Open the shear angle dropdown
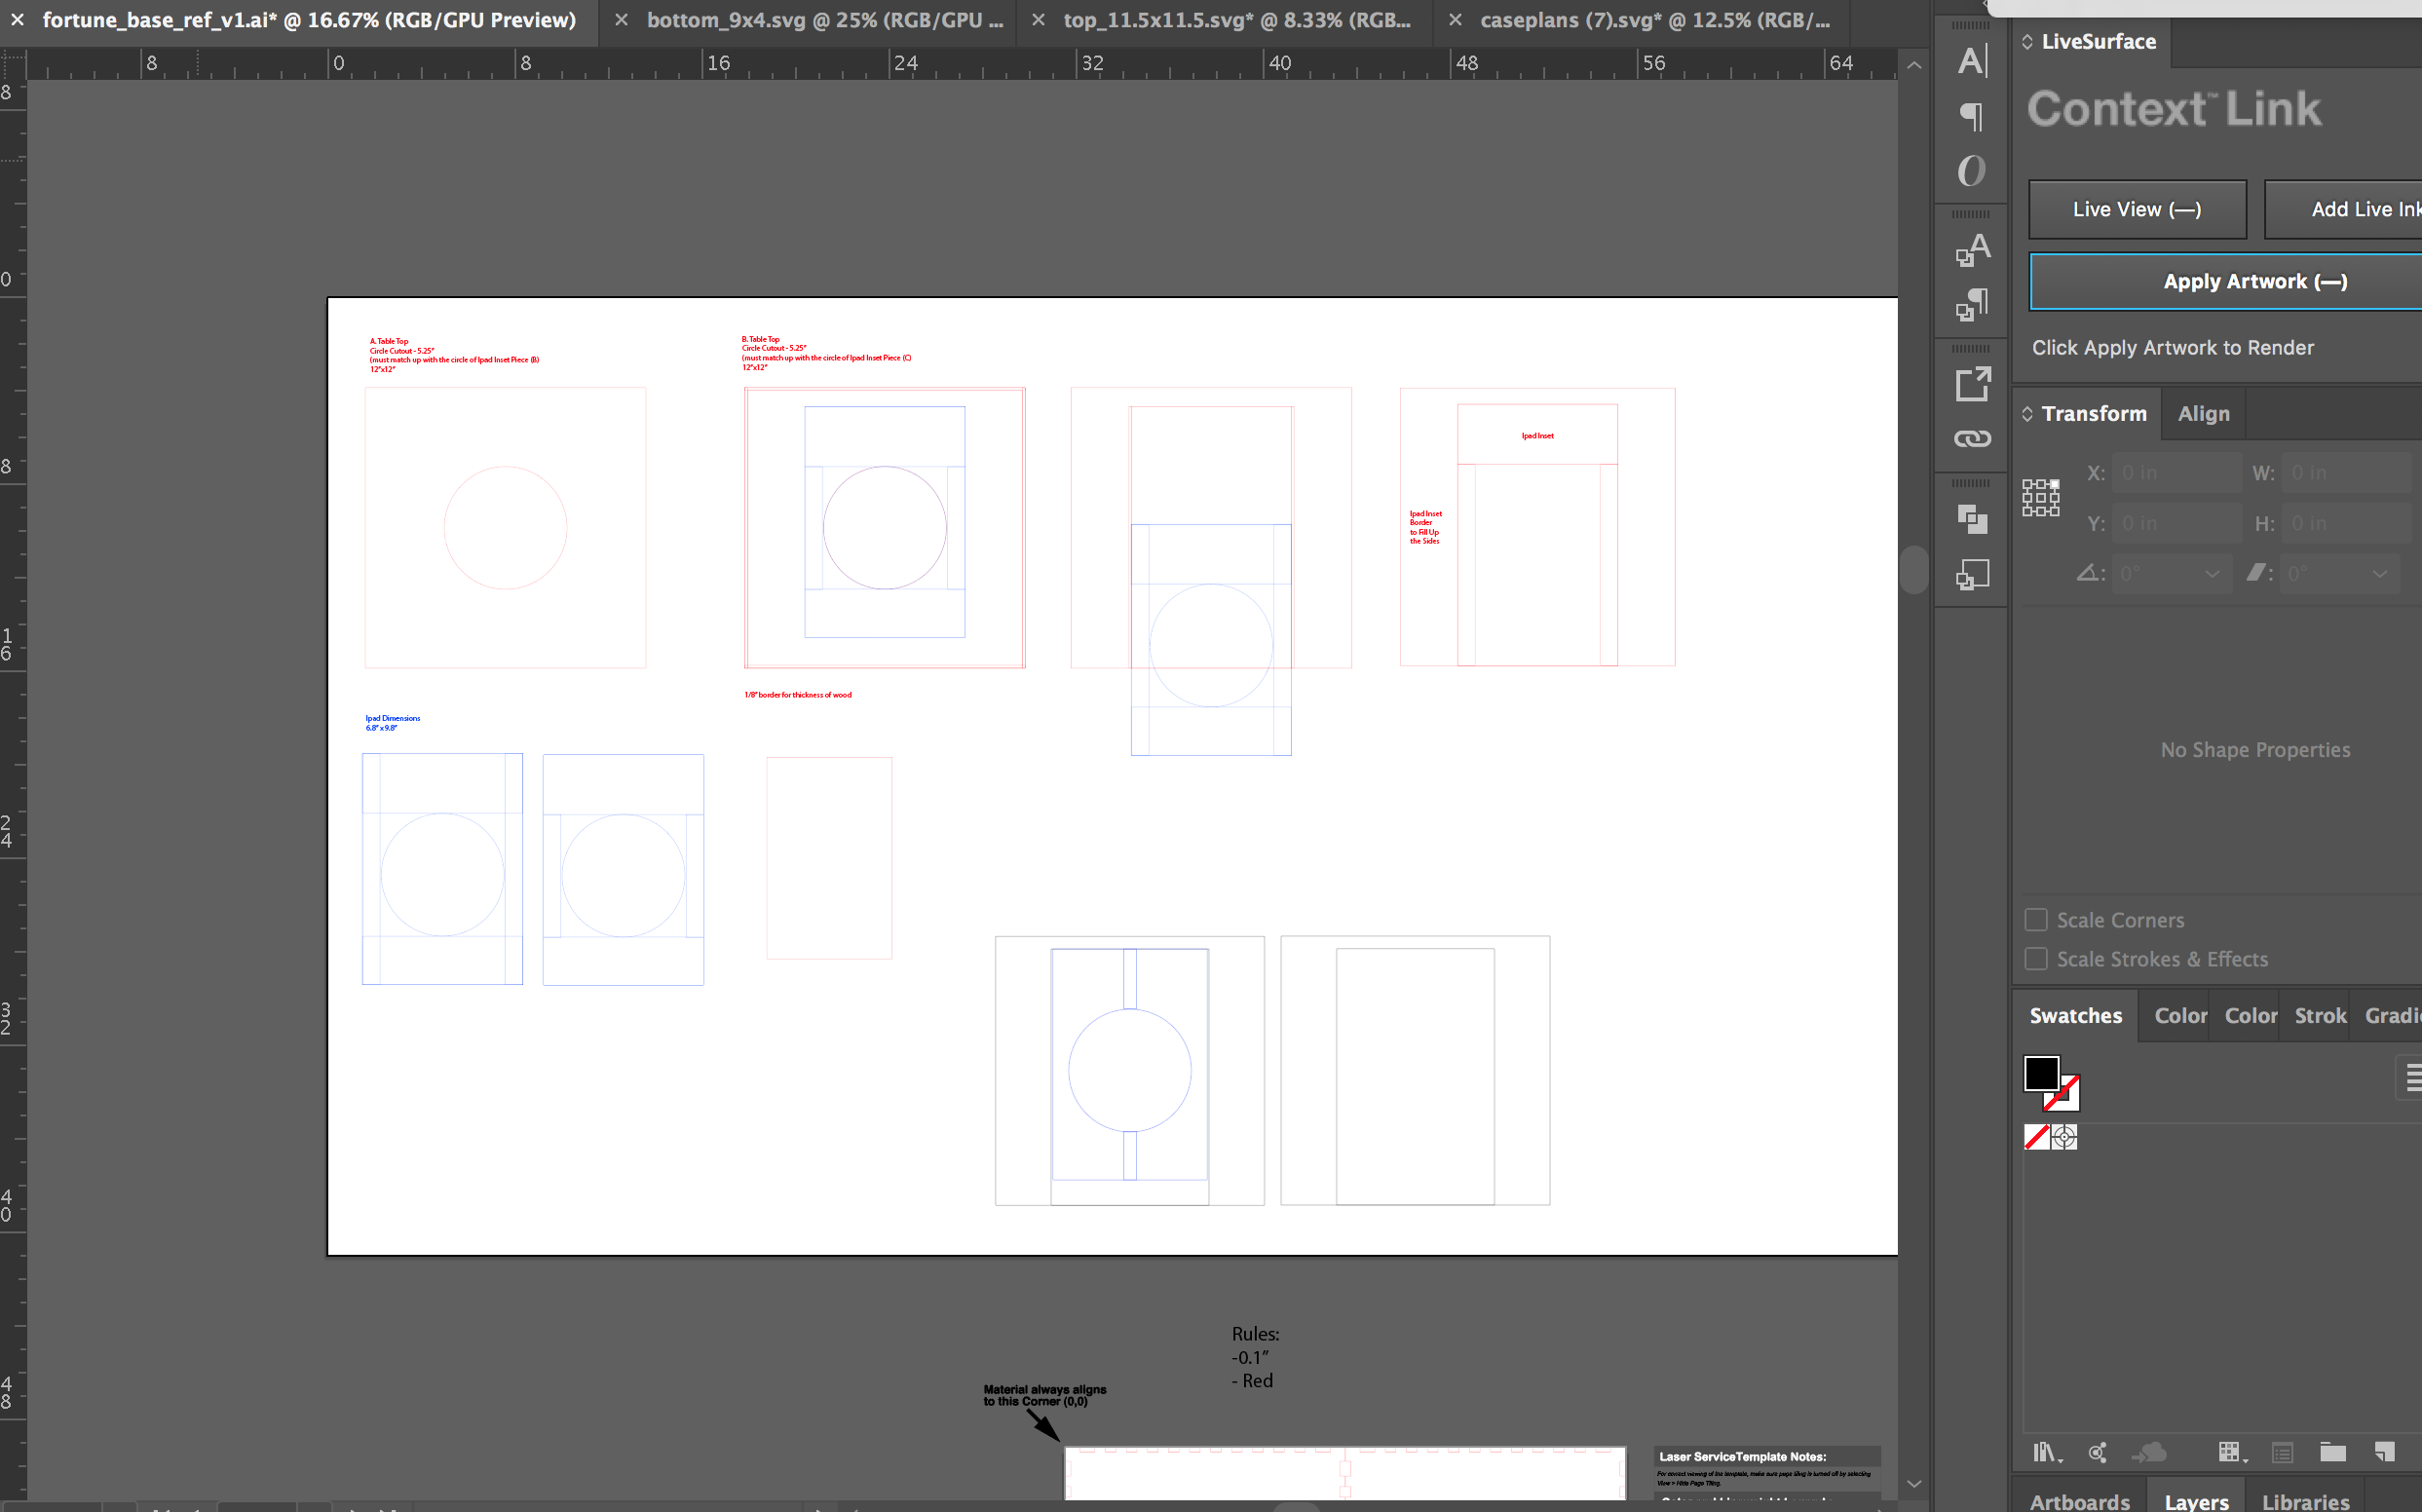Image resolution: width=2422 pixels, height=1512 pixels. (x=2379, y=574)
